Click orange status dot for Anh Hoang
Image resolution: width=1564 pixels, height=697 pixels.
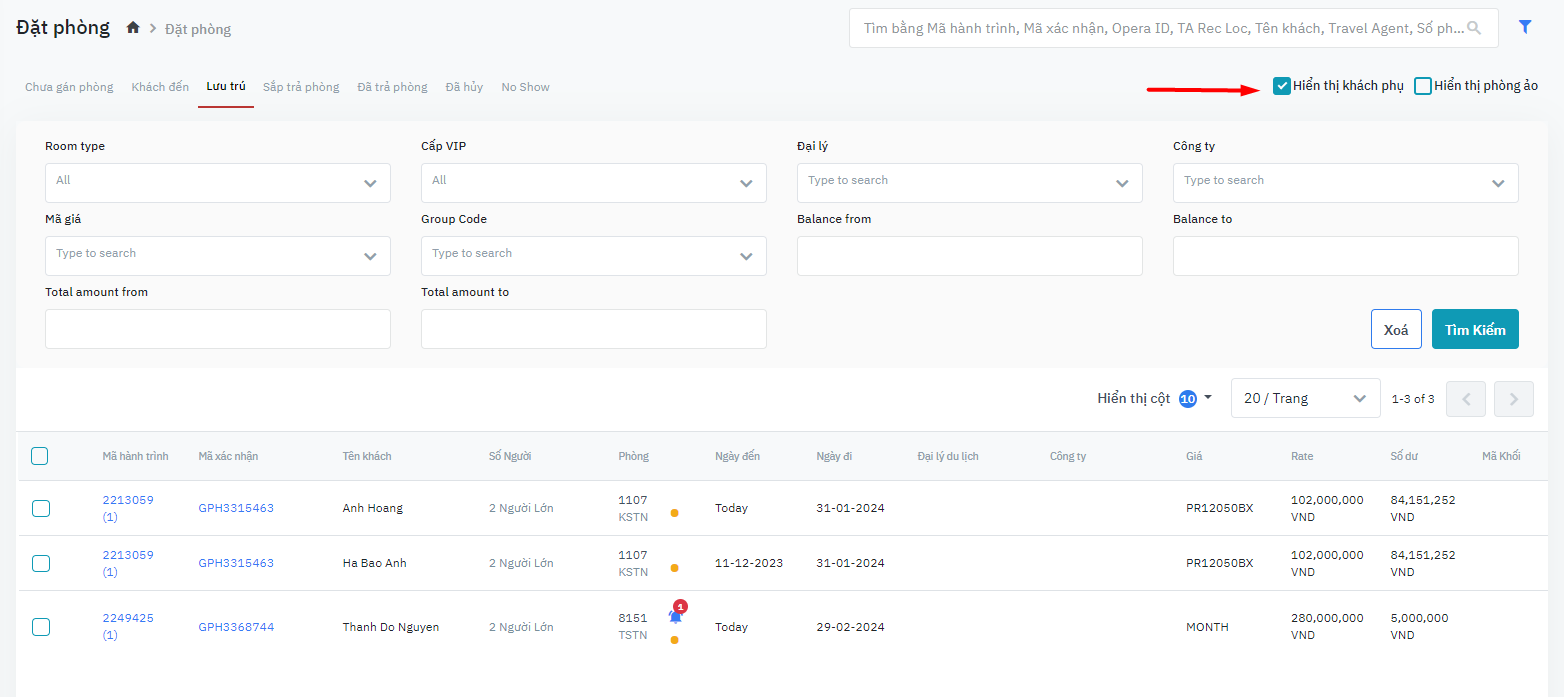[x=674, y=513]
